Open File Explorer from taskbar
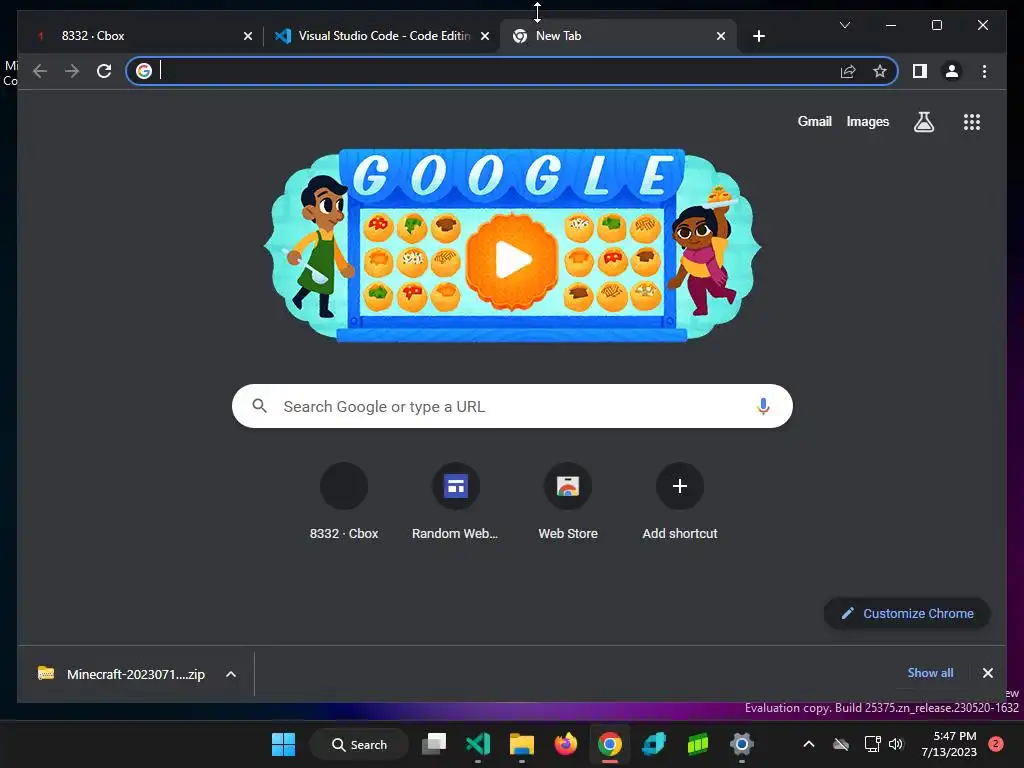Viewport: 1024px width, 768px height. coord(522,744)
